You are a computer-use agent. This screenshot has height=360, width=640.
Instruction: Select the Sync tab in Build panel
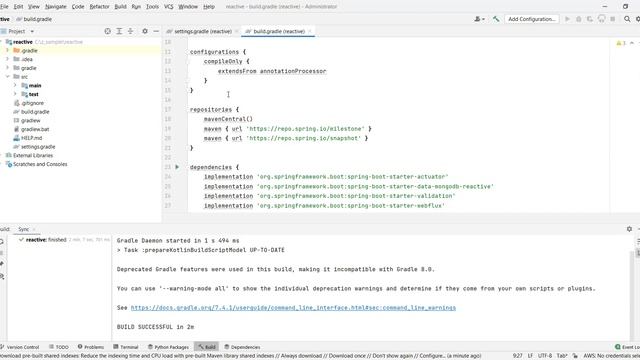pos(24,229)
